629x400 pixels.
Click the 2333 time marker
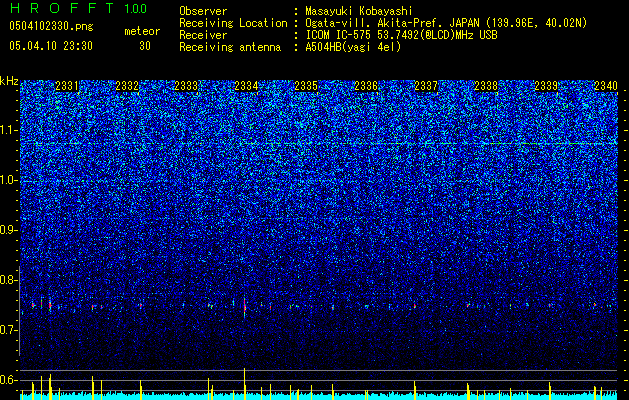186,86
